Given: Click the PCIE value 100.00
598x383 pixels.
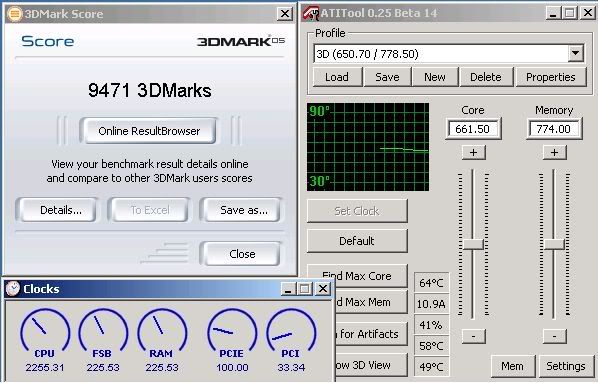Looking at the screenshot, I should tap(232, 367).
